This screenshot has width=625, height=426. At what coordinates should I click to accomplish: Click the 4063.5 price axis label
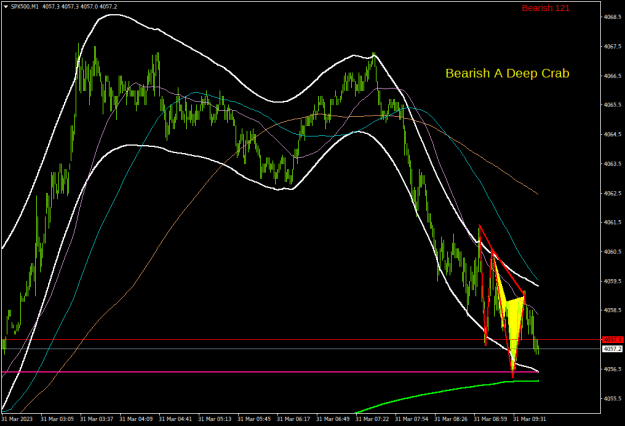tap(612, 164)
